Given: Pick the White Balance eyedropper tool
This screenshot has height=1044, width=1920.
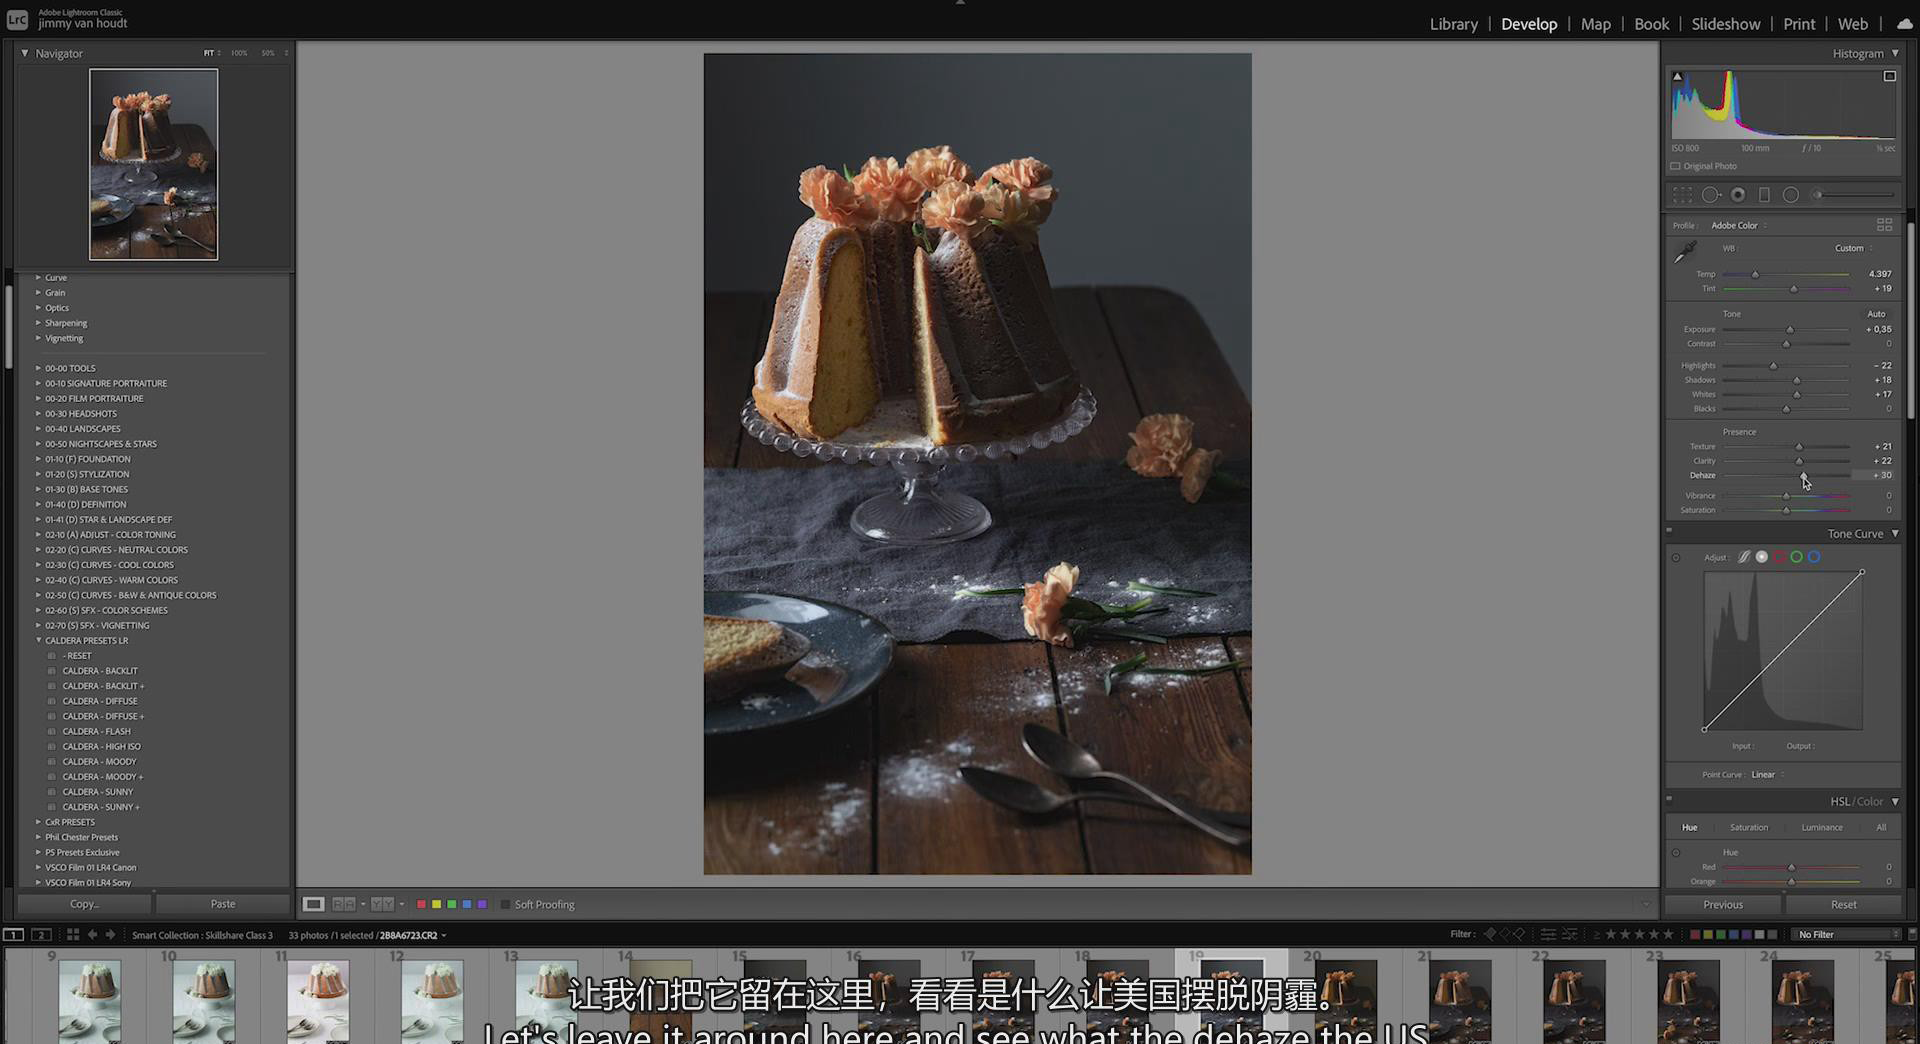Looking at the screenshot, I should click(x=1686, y=252).
